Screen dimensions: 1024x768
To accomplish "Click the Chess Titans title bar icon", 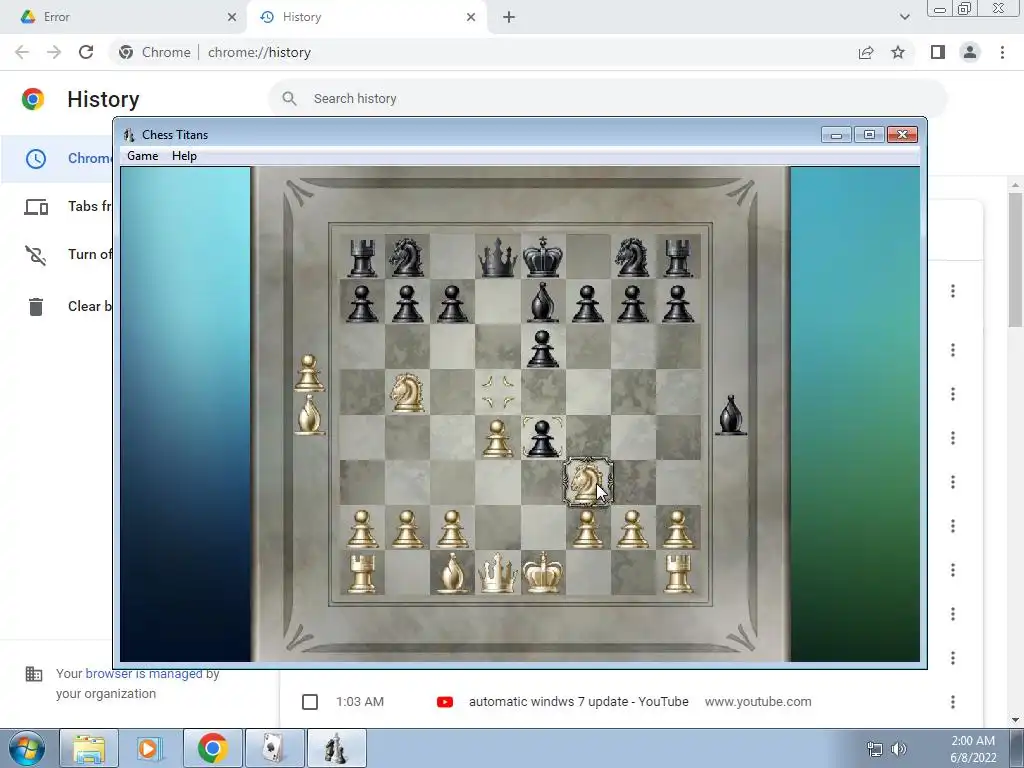I will [129, 135].
